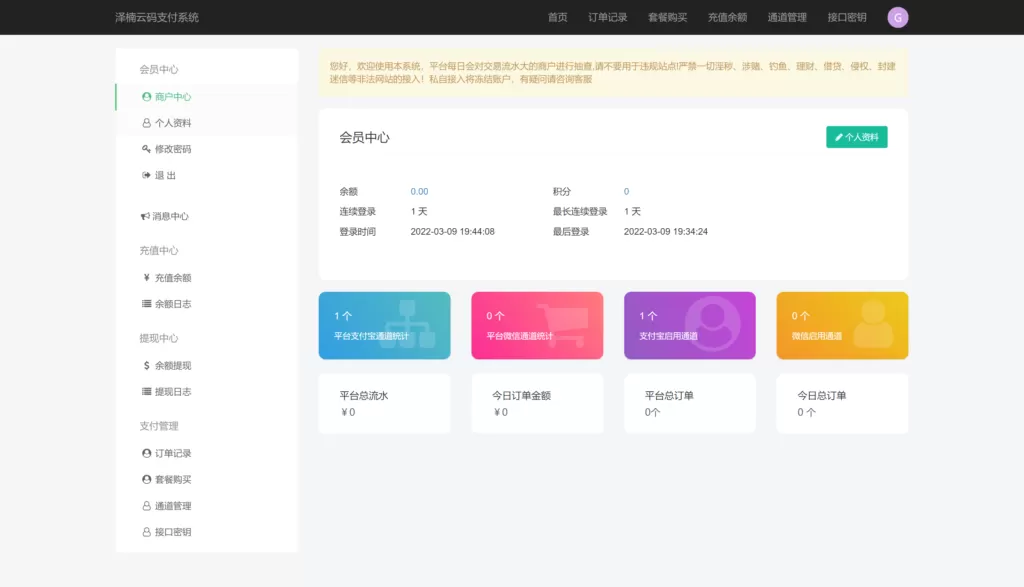Screen dimensions: 1024x587
Task: Click the green 个人资料 button
Action: point(857,137)
